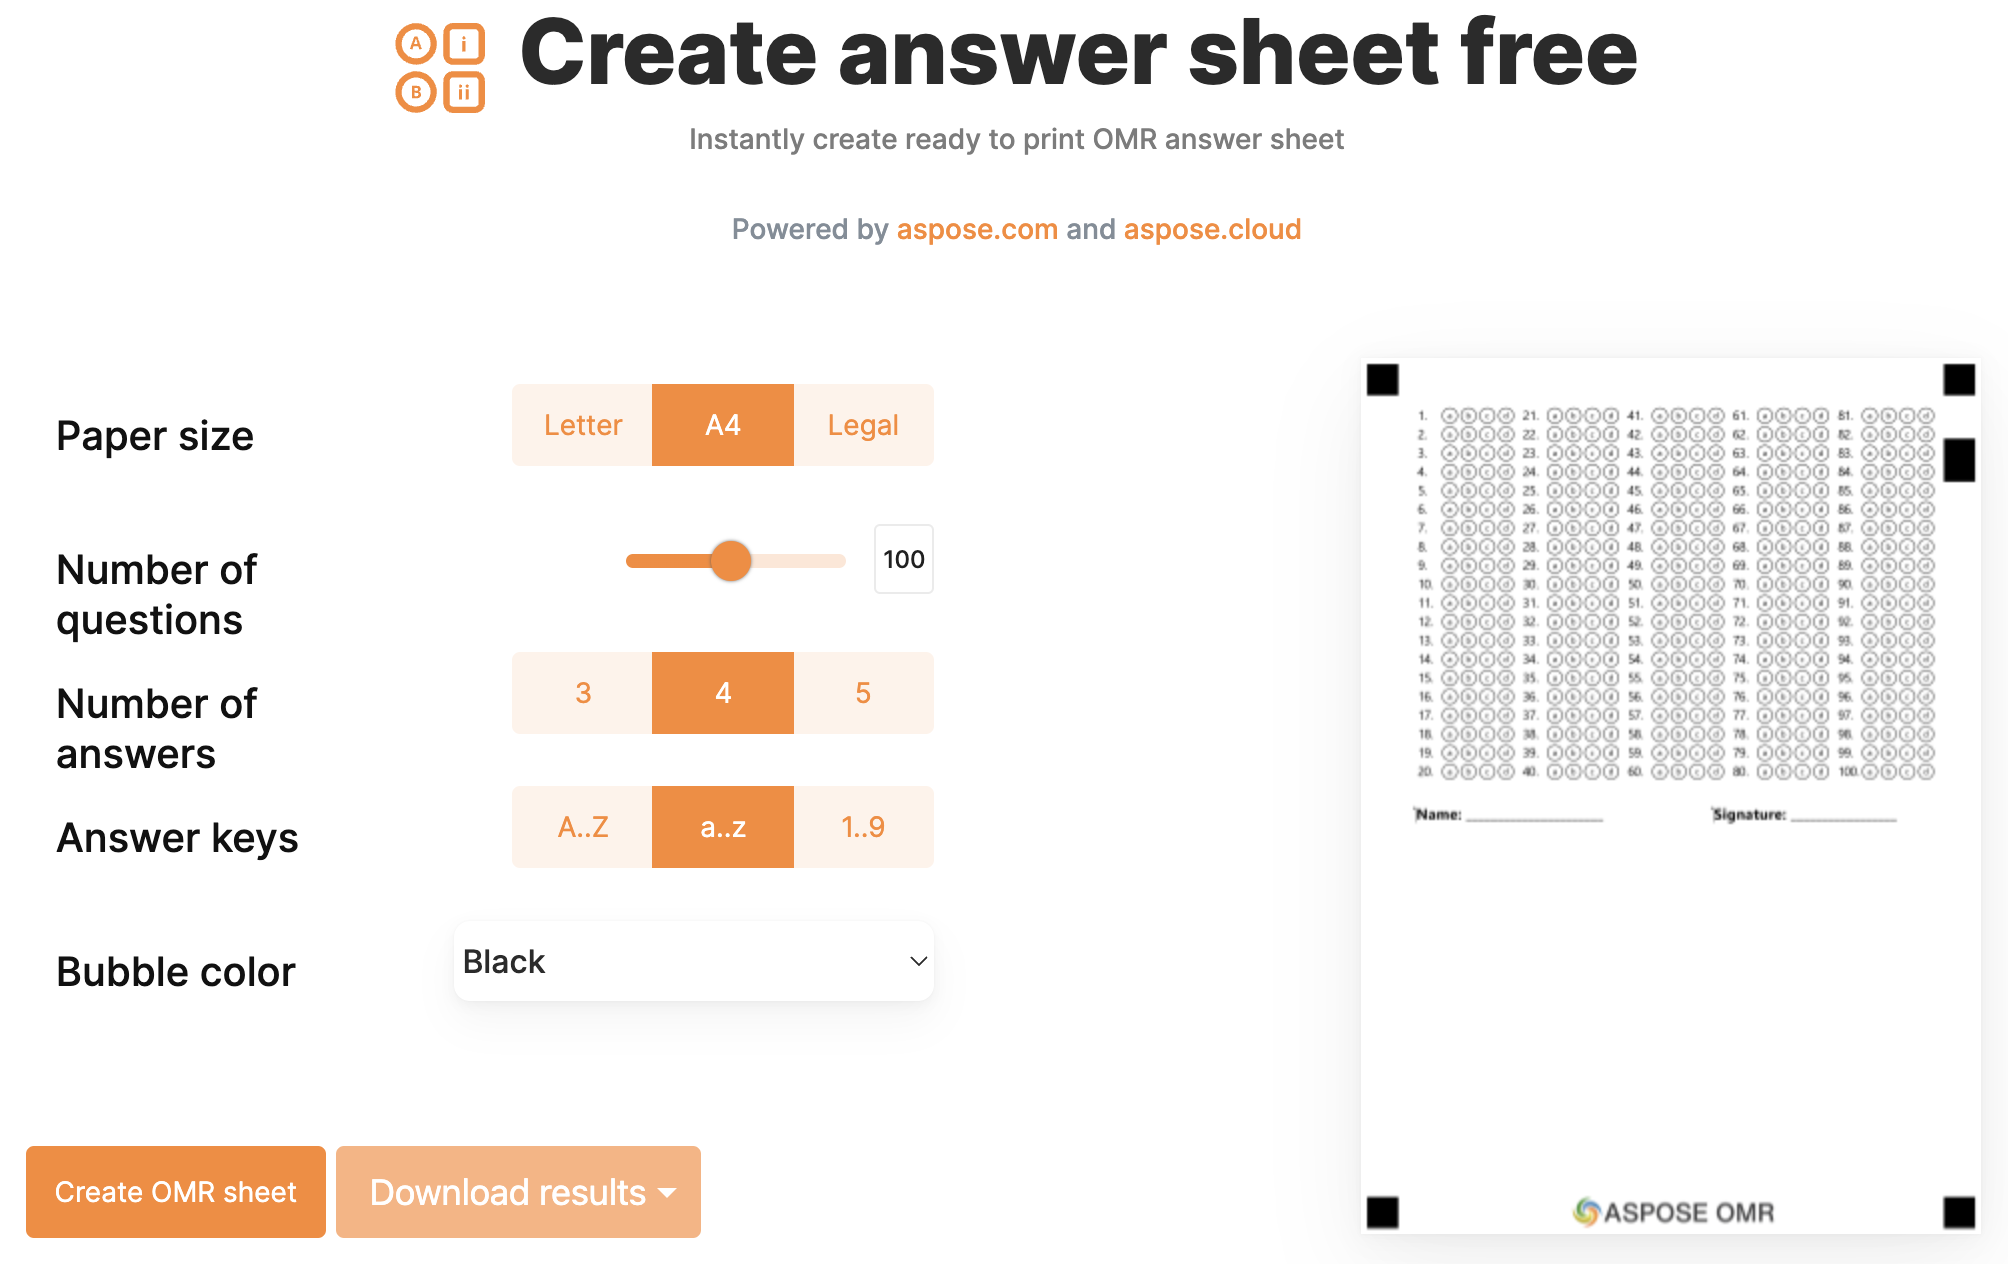Visit the aspose.cloud link

(1212, 229)
